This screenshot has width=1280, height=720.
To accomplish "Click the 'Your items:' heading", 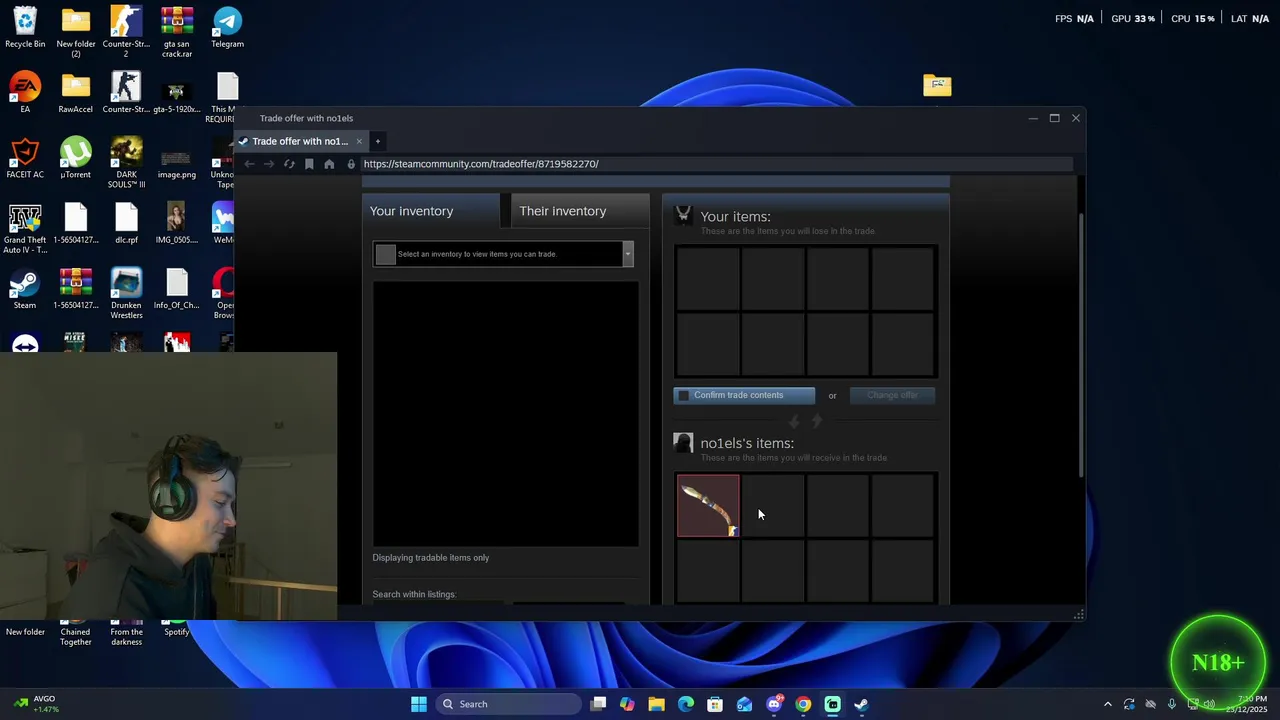I will pyautogui.click(x=735, y=216).
